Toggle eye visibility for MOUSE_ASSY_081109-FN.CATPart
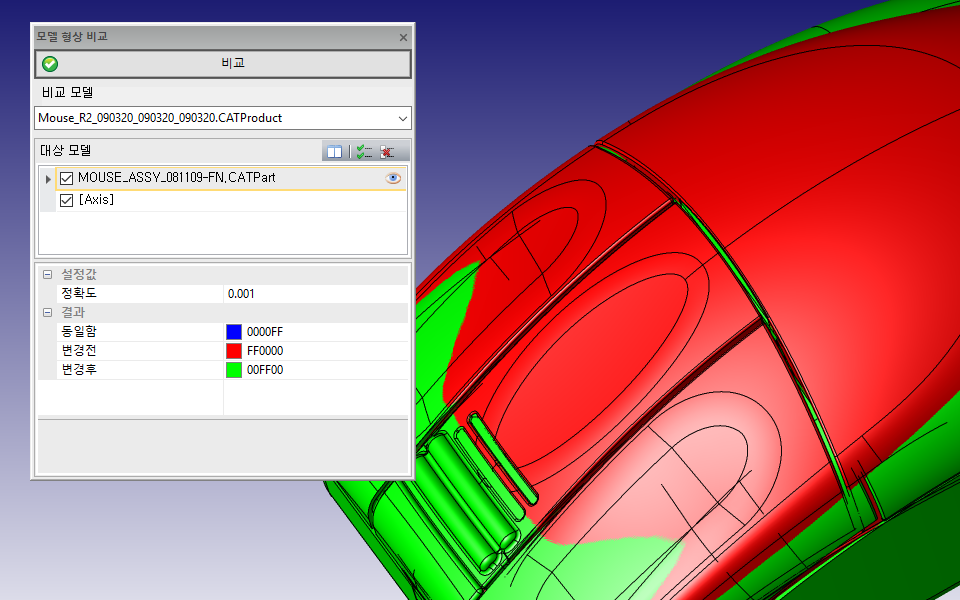960x600 pixels. coord(393,178)
